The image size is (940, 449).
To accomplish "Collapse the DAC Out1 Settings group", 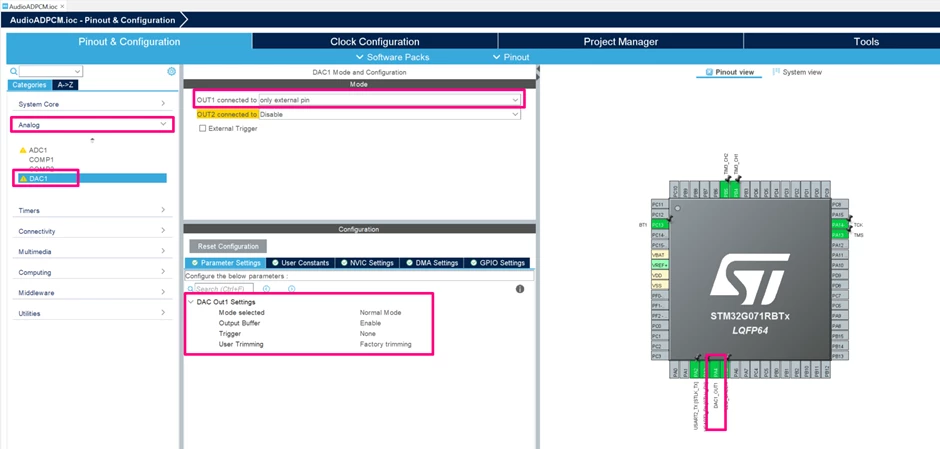I will point(191,302).
